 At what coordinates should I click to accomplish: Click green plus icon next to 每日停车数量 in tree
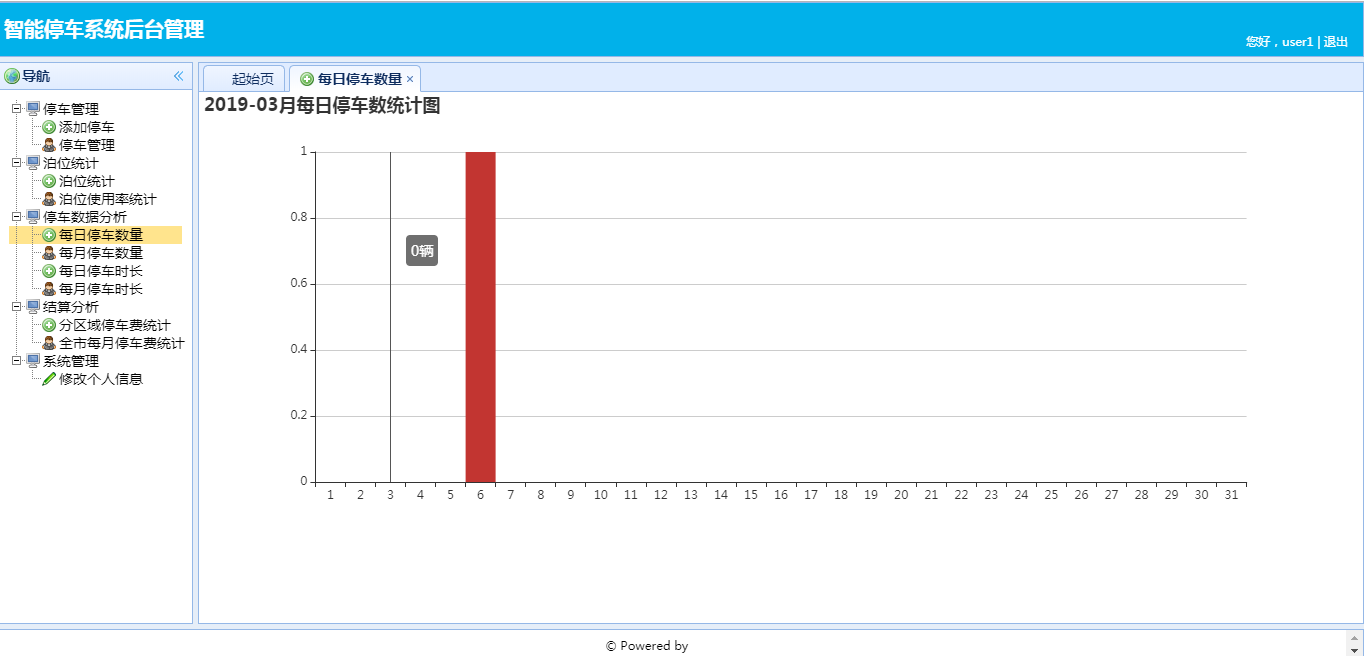(x=49, y=235)
